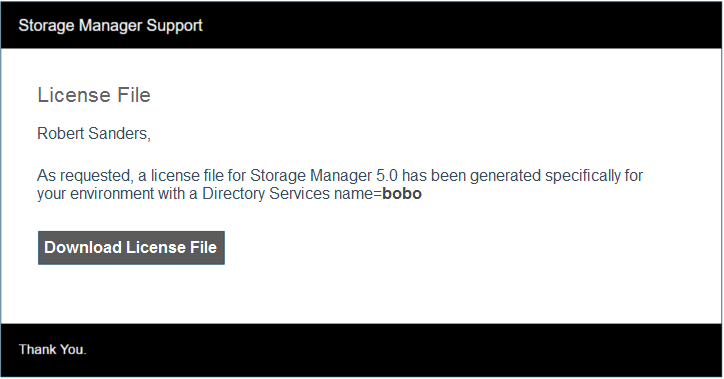Select the Robert Sanders greeting line
The image size is (724, 379).
coord(94,133)
